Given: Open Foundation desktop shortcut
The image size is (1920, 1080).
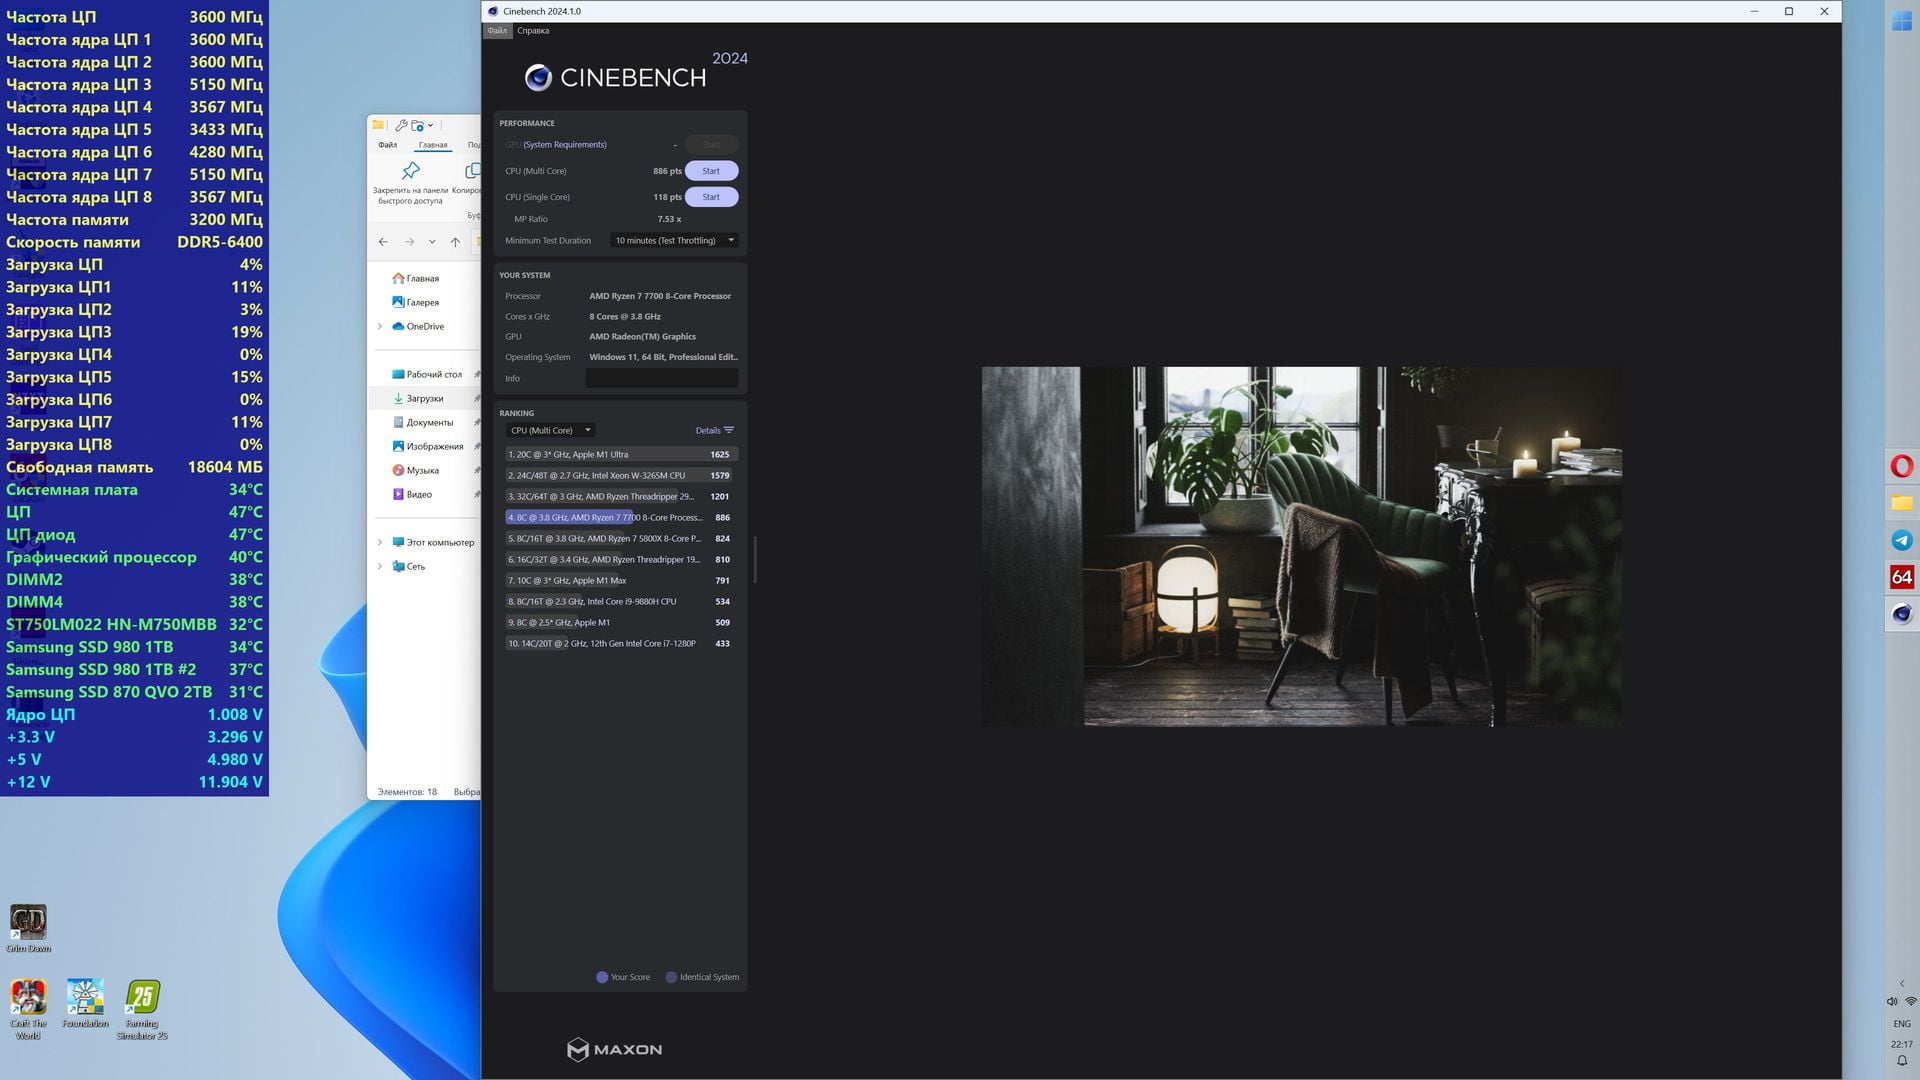Looking at the screenshot, I should pos(85,1003).
